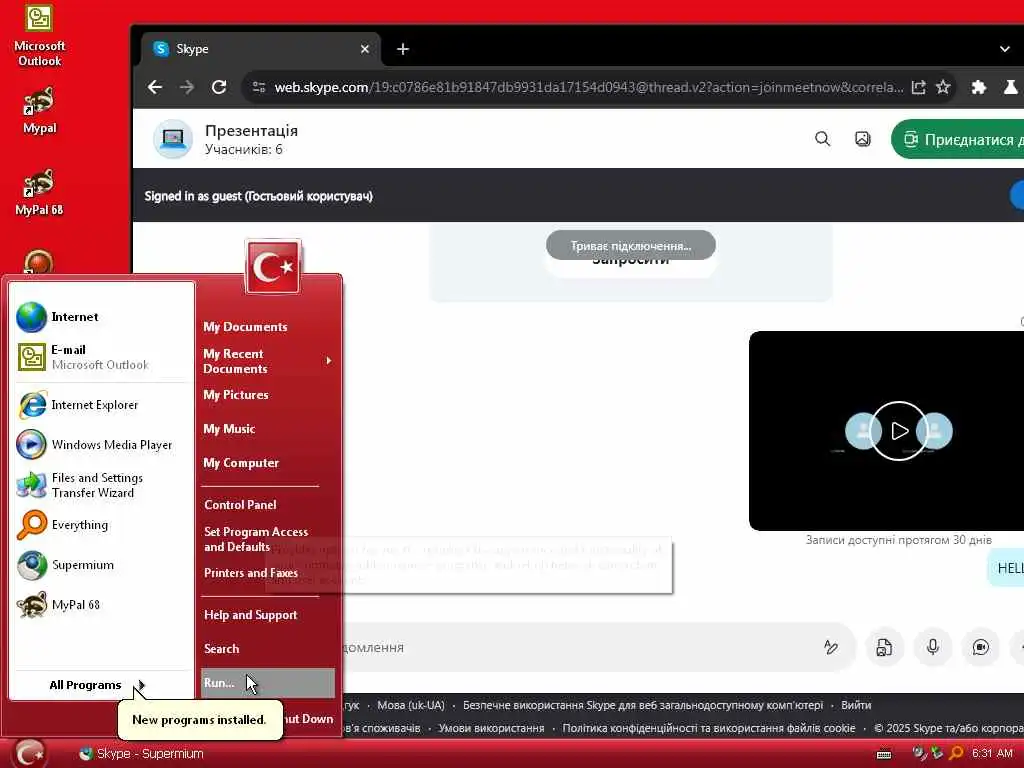The image size is (1024, 768).
Task: Click the web.skype.com address bar
Action: (x=588, y=87)
